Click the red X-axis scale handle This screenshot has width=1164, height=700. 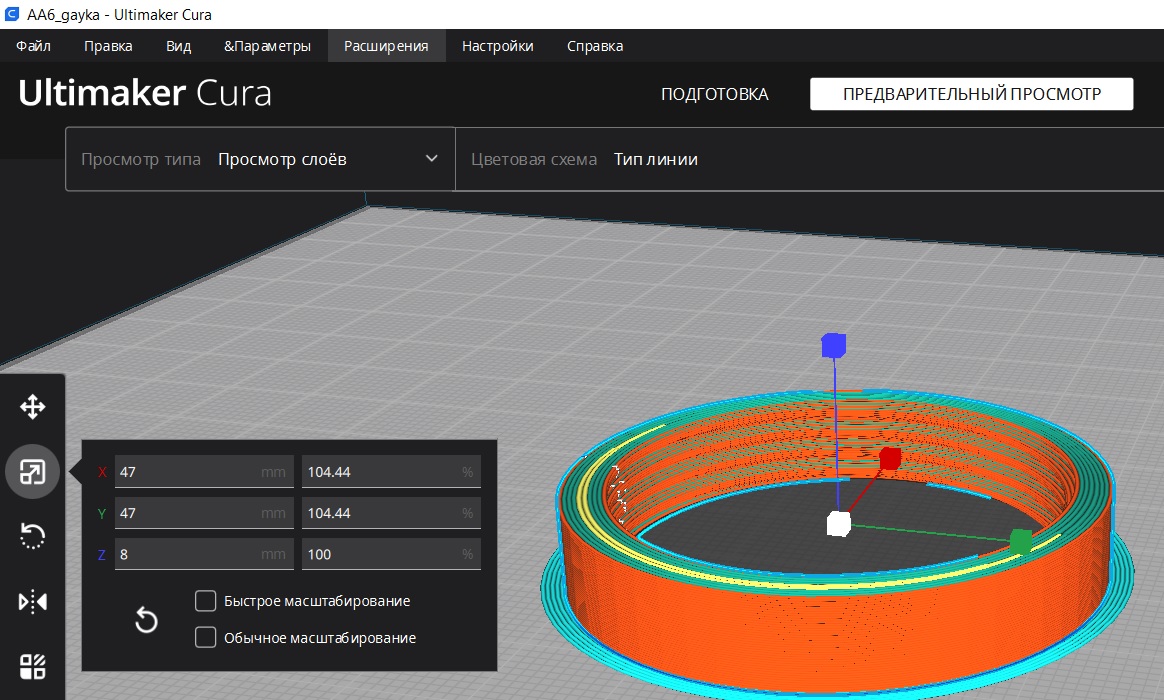click(x=890, y=459)
